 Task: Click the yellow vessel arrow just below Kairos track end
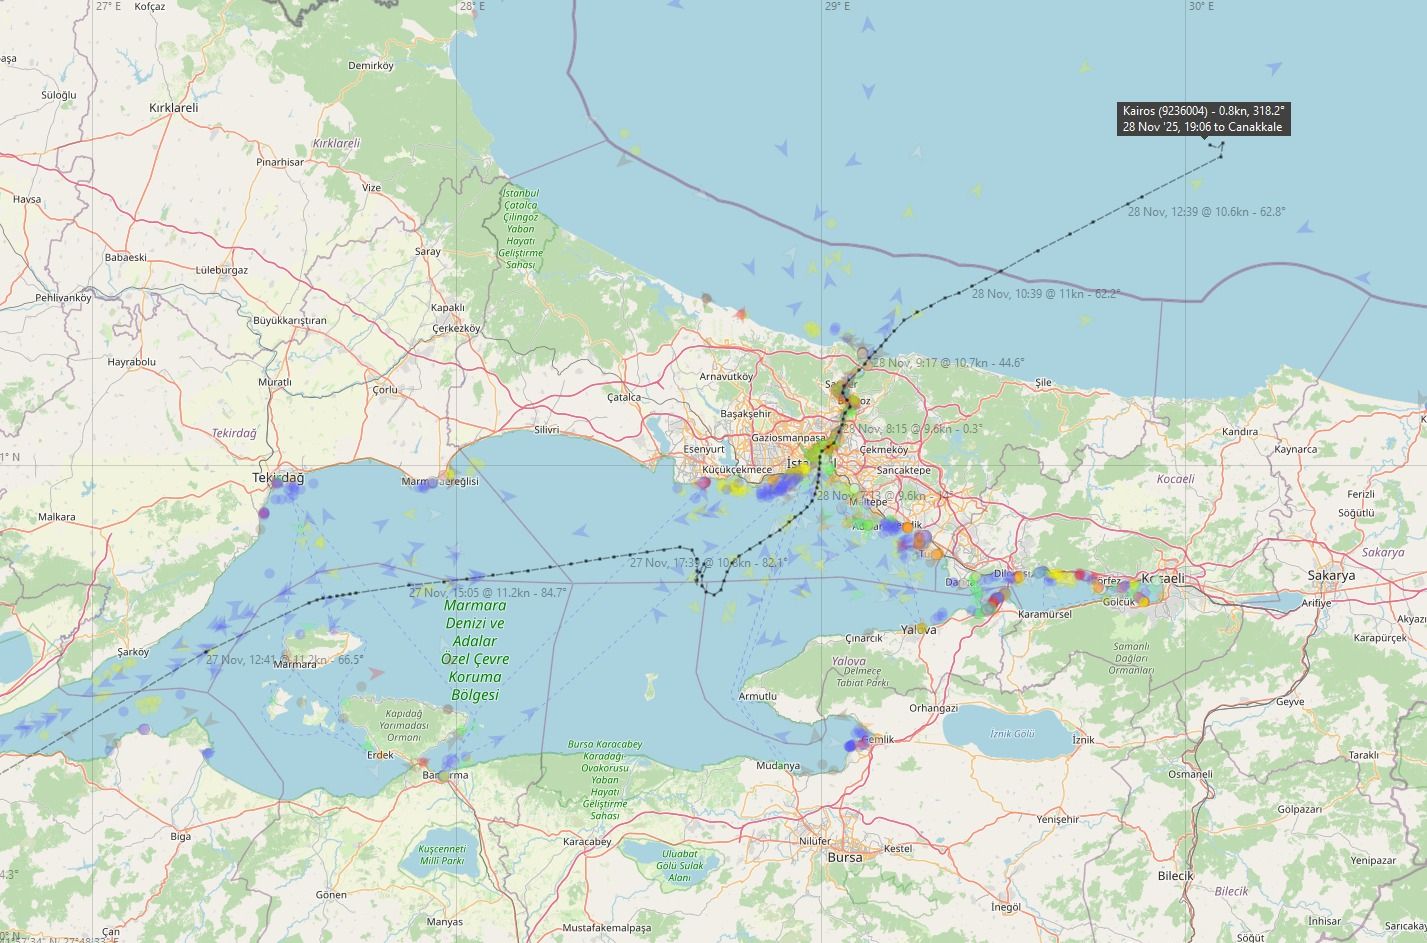click(x=1196, y=184)
